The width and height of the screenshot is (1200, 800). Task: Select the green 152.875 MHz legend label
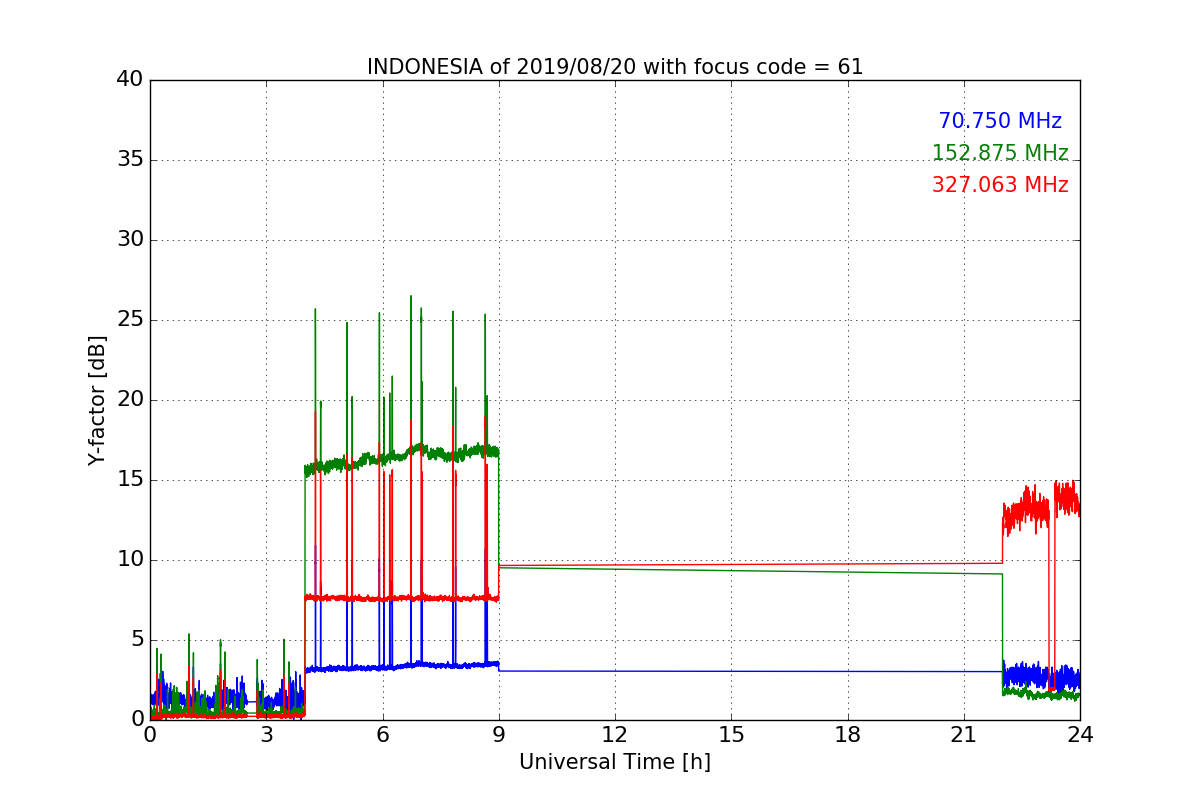click(x=1000, y=153)
